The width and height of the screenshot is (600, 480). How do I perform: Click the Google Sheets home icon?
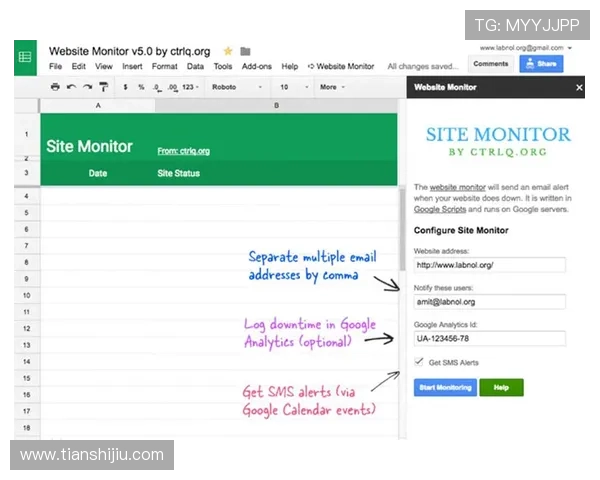[25, 57]
